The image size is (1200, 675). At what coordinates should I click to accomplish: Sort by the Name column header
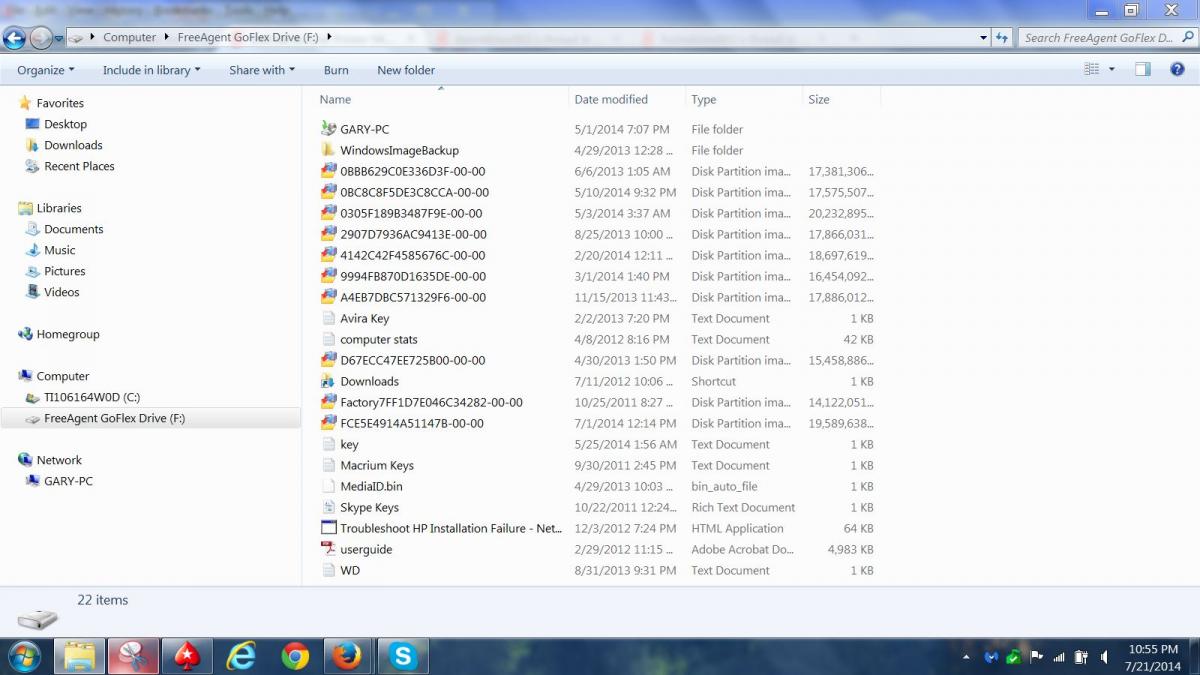pyautogui.click(x=335, y=99)
